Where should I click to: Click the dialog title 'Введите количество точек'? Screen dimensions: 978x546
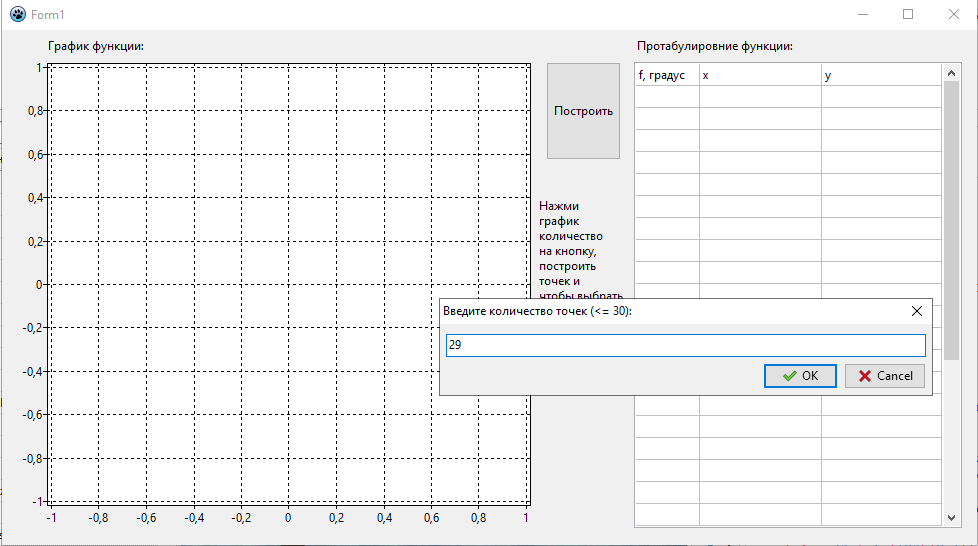coord(537,311)
